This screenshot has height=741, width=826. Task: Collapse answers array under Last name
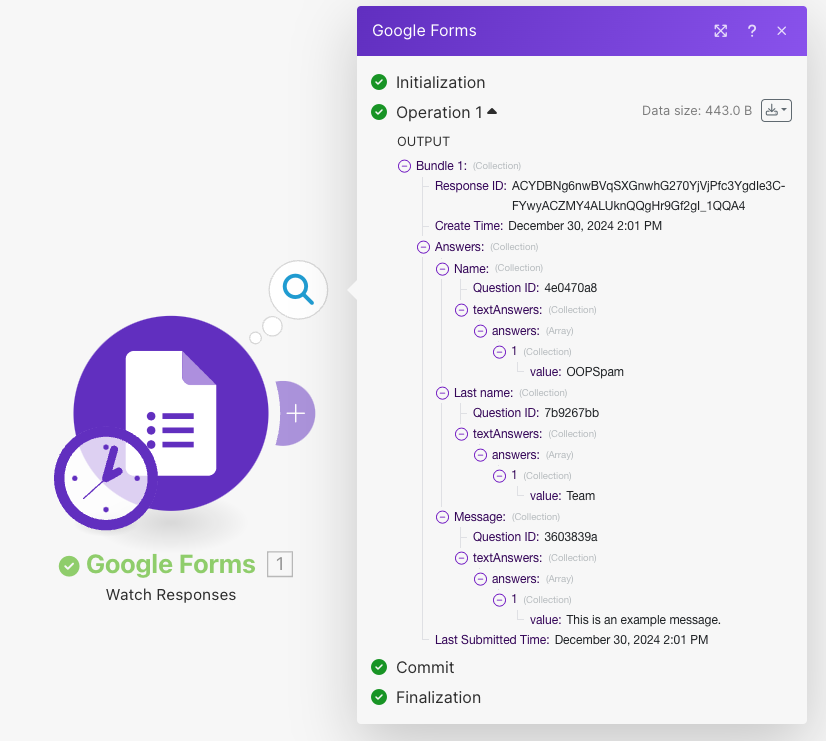tap(480, 455)
